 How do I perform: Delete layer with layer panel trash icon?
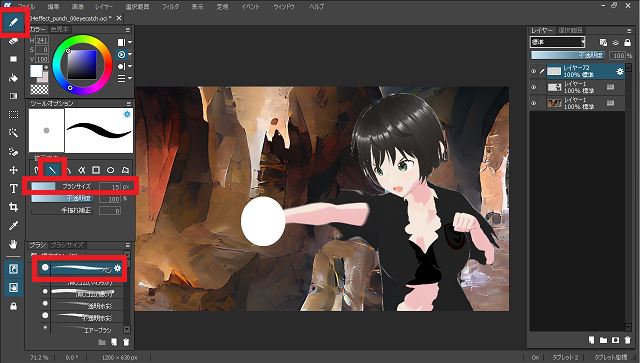click(627, 340)
